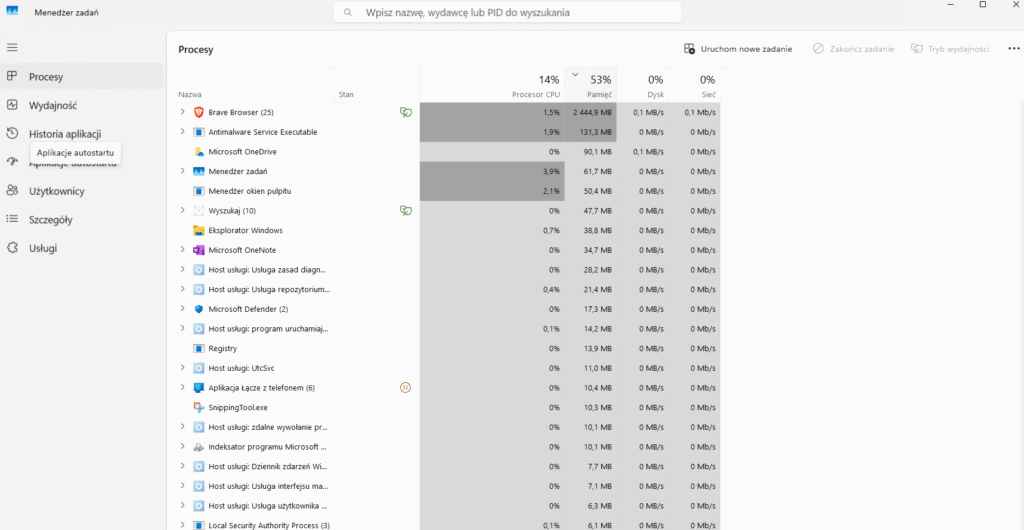Open the Procesy navigation tab
This screenshot has height=530, width=1024.
[x=82, y=76]
